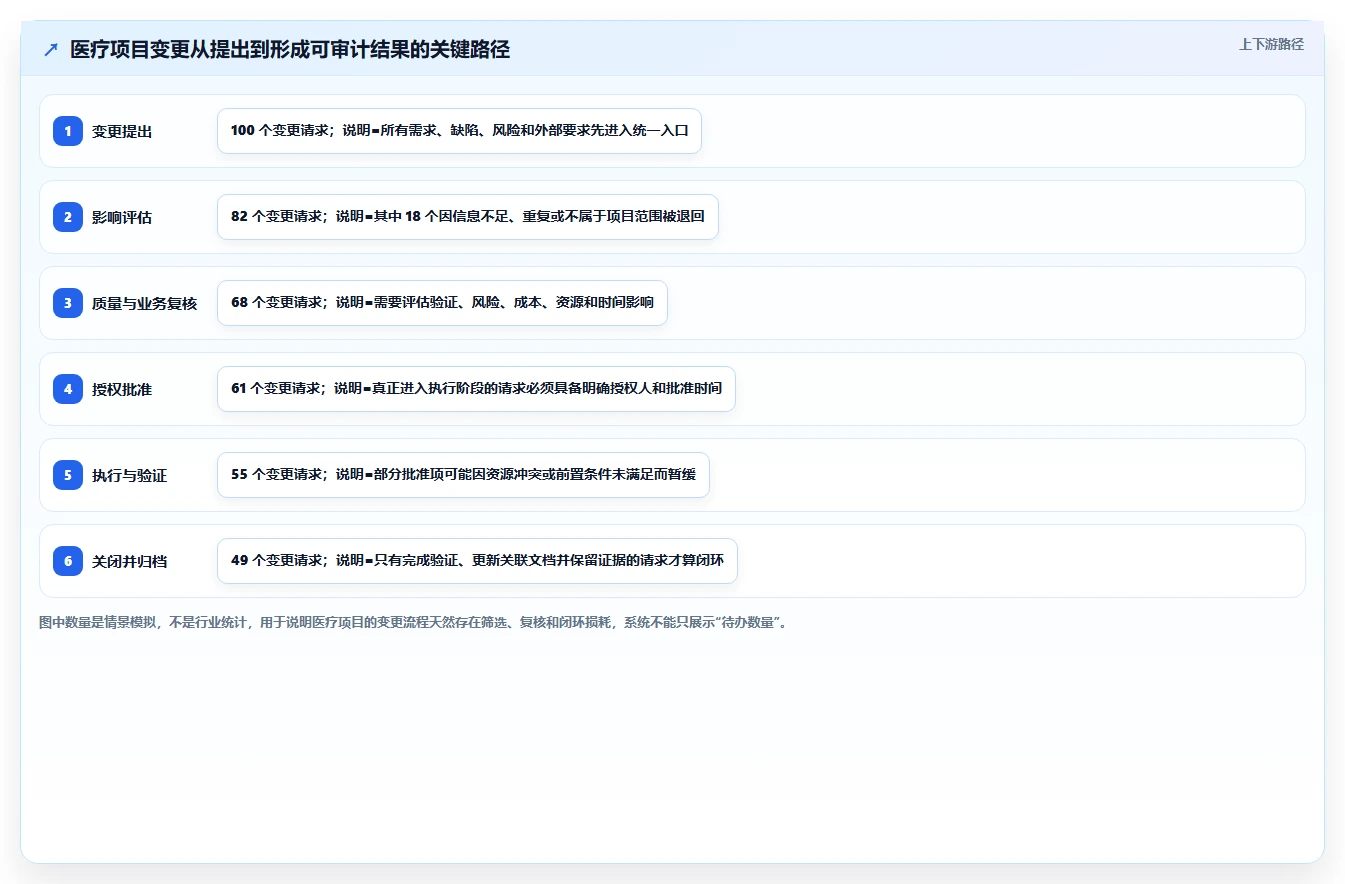Select the 质量与业务复核 step label

click(x=145, y=304)
